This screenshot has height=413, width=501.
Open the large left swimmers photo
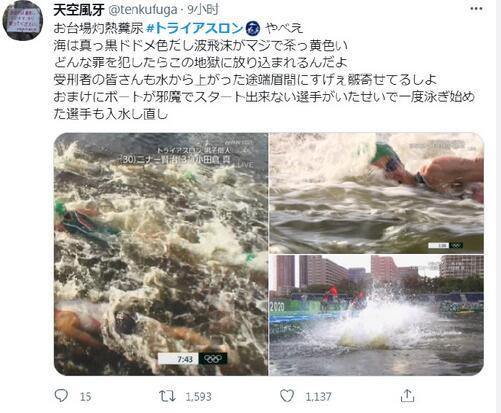pos(161,254)
